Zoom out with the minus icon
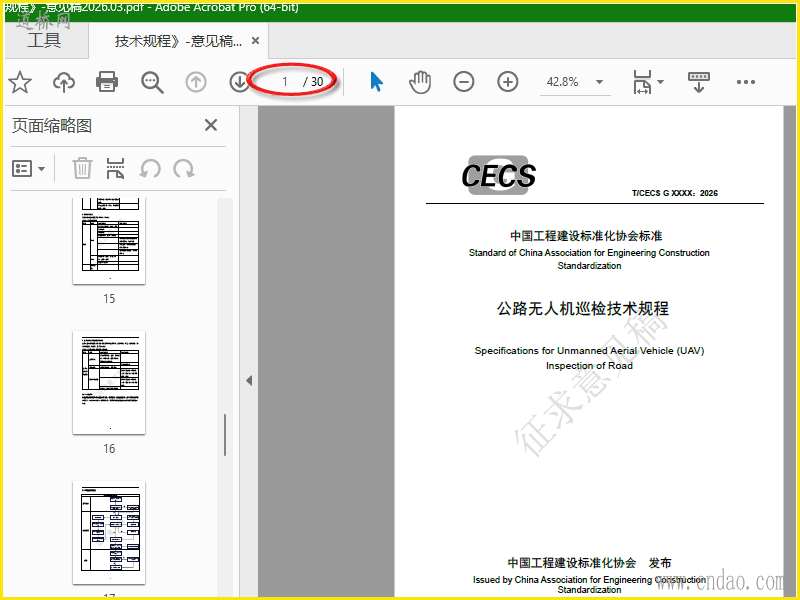This screenshot has height=600, width=800. pyautogui.click(x=464, y=82)
